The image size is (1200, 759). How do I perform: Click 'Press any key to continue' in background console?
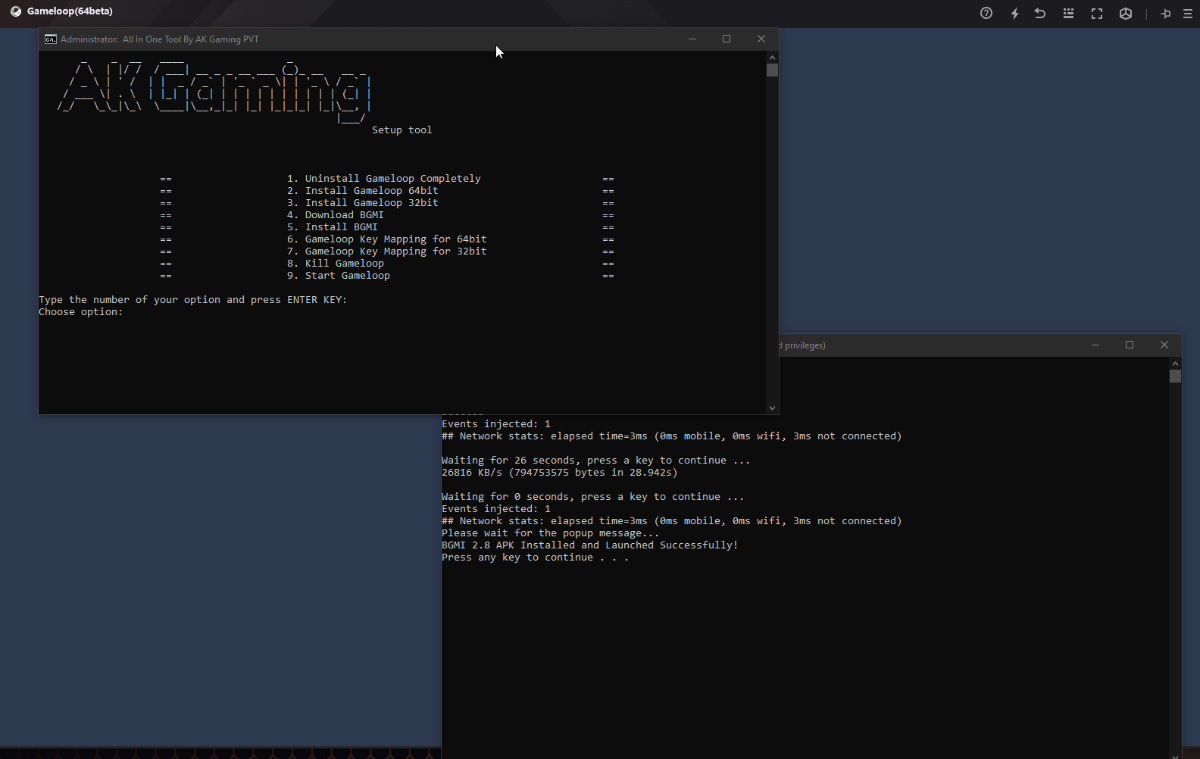tap(535, 557)
